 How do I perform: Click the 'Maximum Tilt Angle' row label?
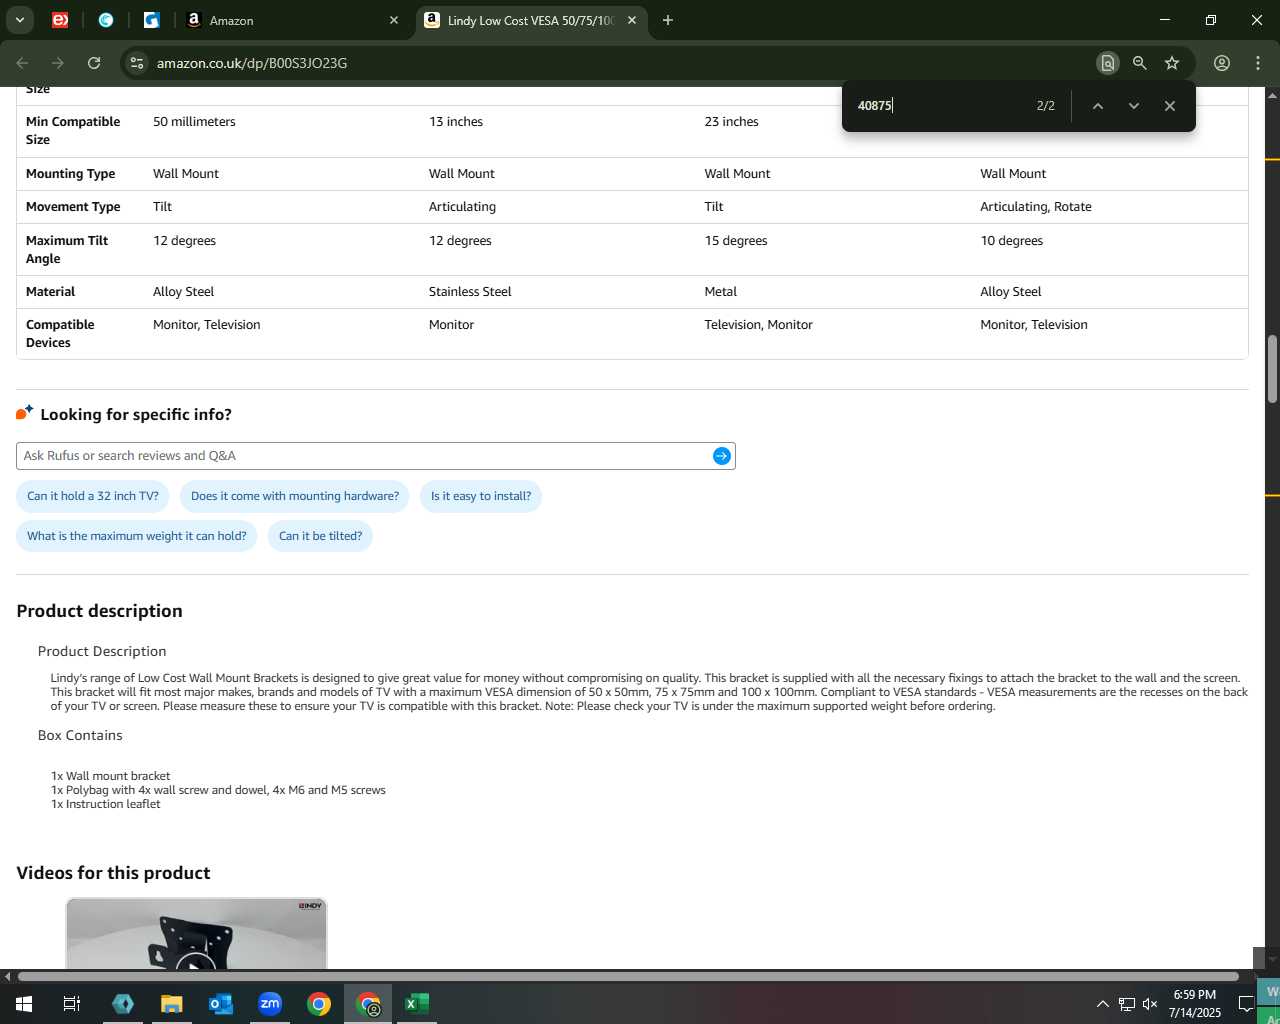point(67,250)
